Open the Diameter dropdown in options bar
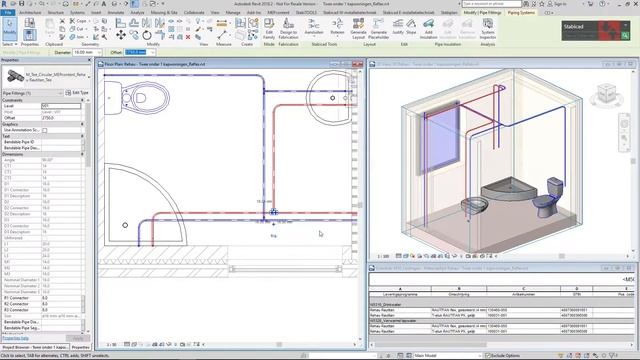The width and height of the screenshot is (640, 360). coord(99,52)
